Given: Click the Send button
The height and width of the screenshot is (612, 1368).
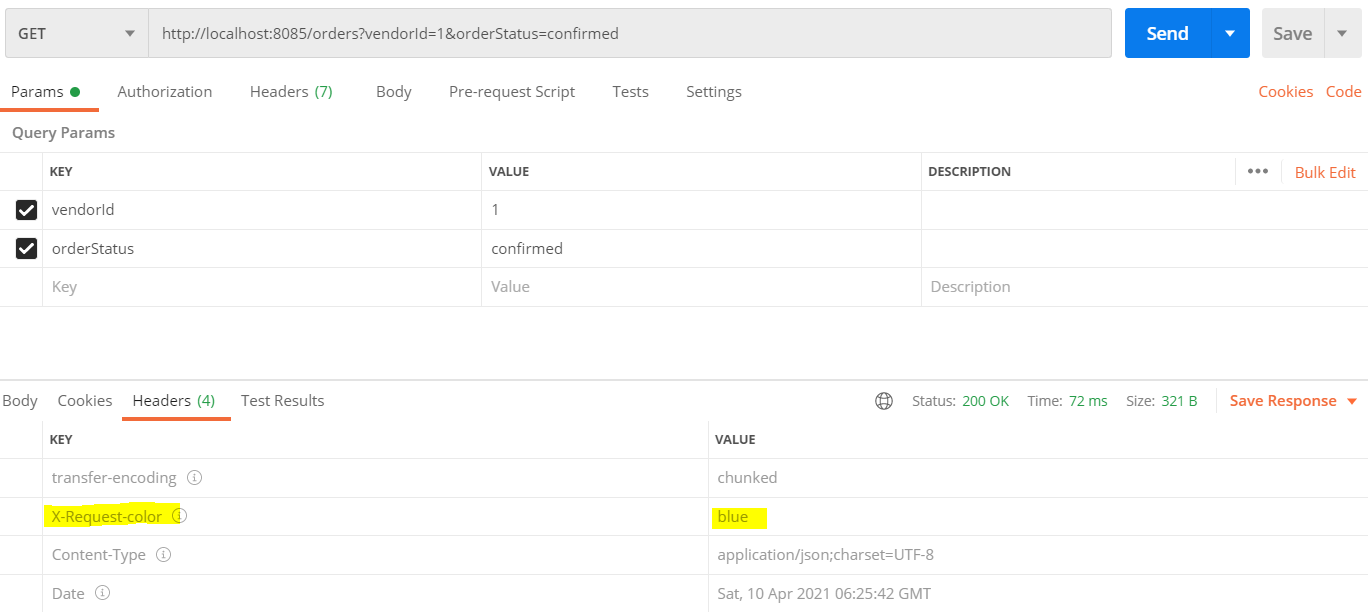Looking at the screenshot, I should pos(1166,33).
